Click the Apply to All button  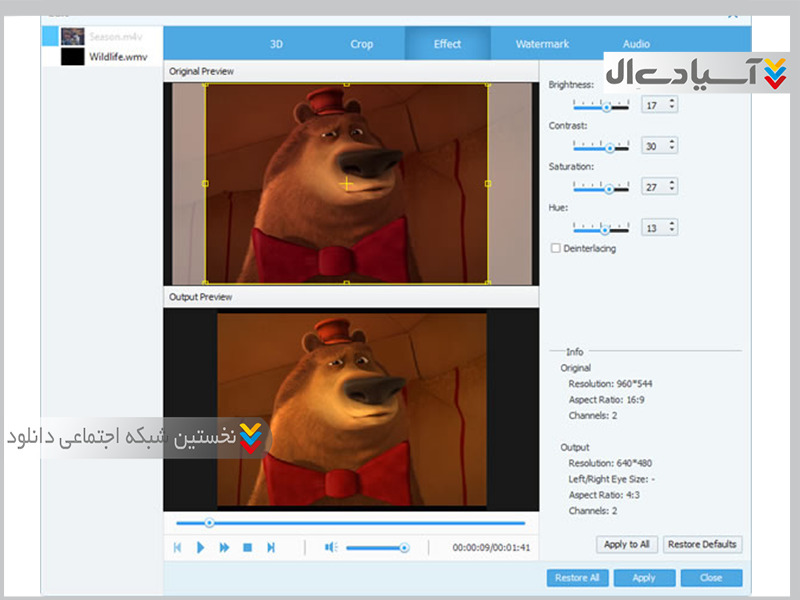[x=627, y=545]
